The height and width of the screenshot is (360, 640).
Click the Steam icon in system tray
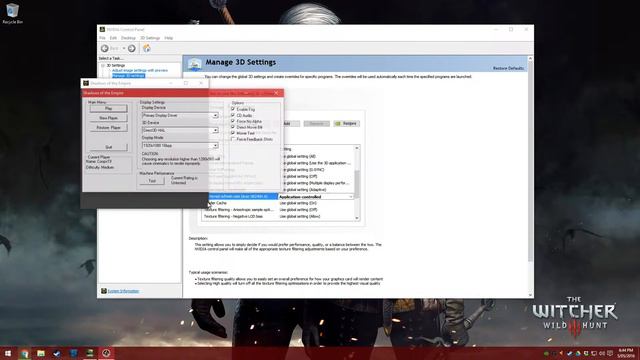570,353
